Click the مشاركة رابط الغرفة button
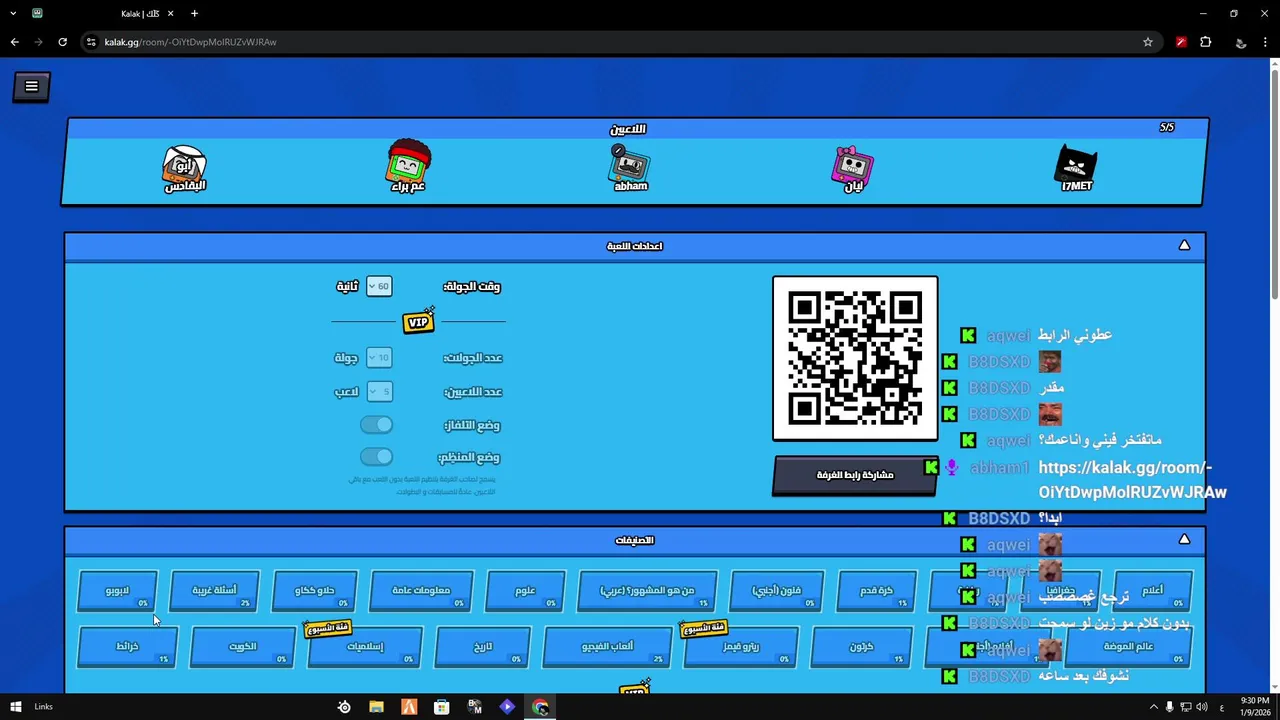 tap(855, 475)
